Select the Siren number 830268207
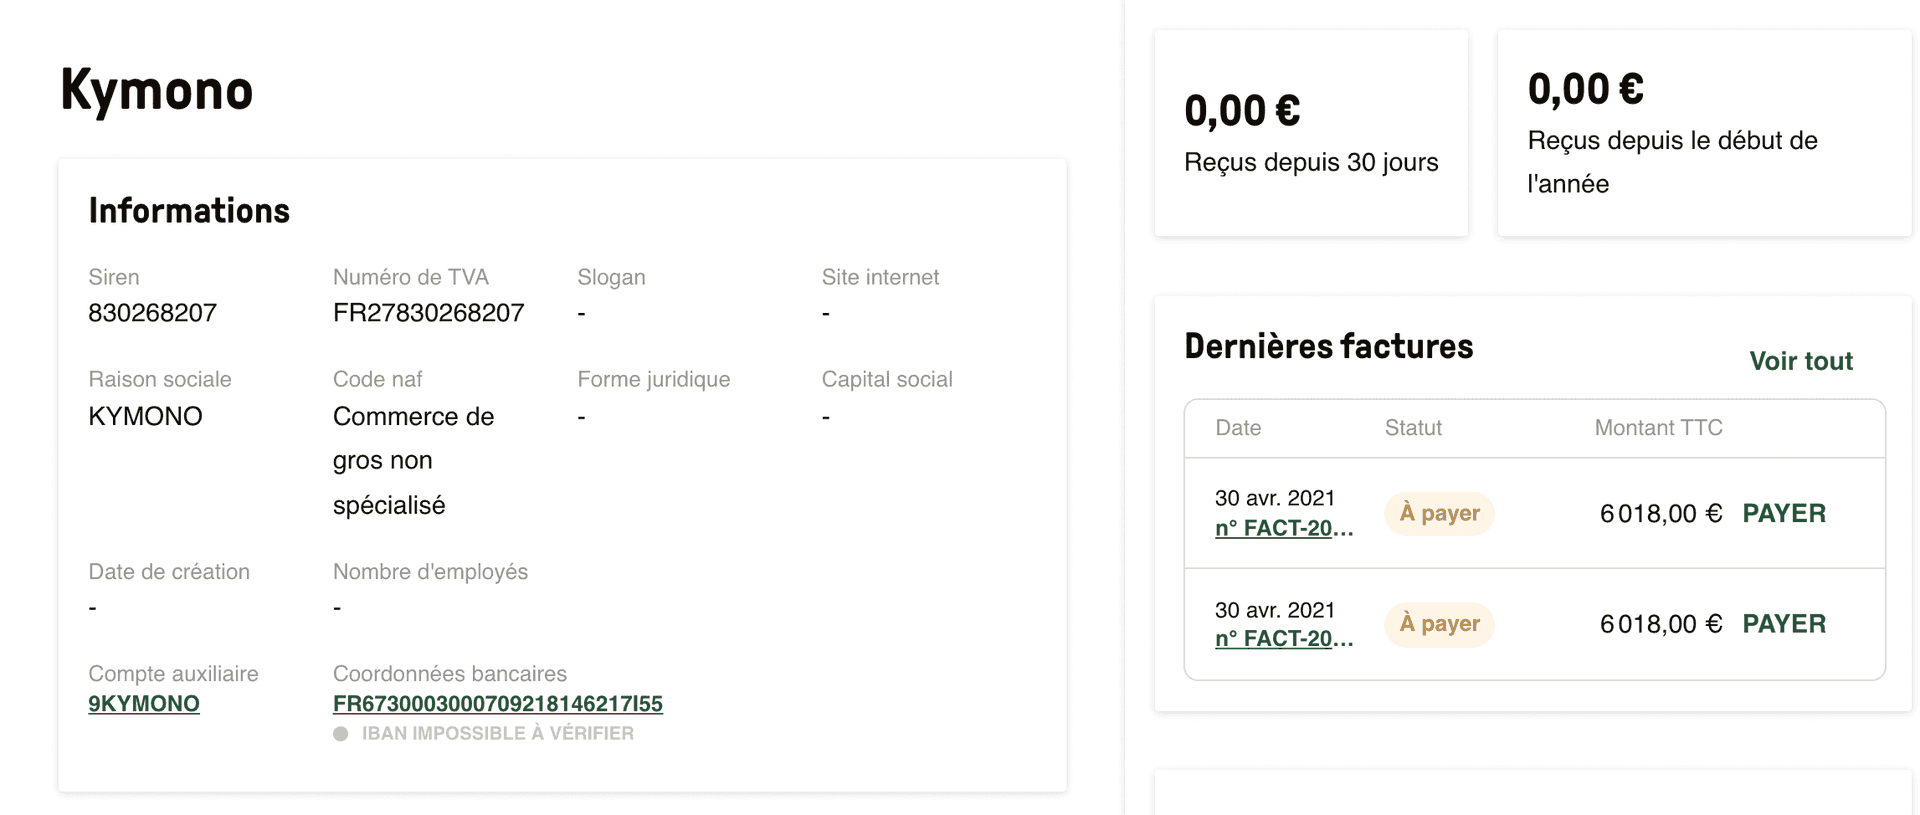The width and height of the screenshot is (1920, 815). 152,312
